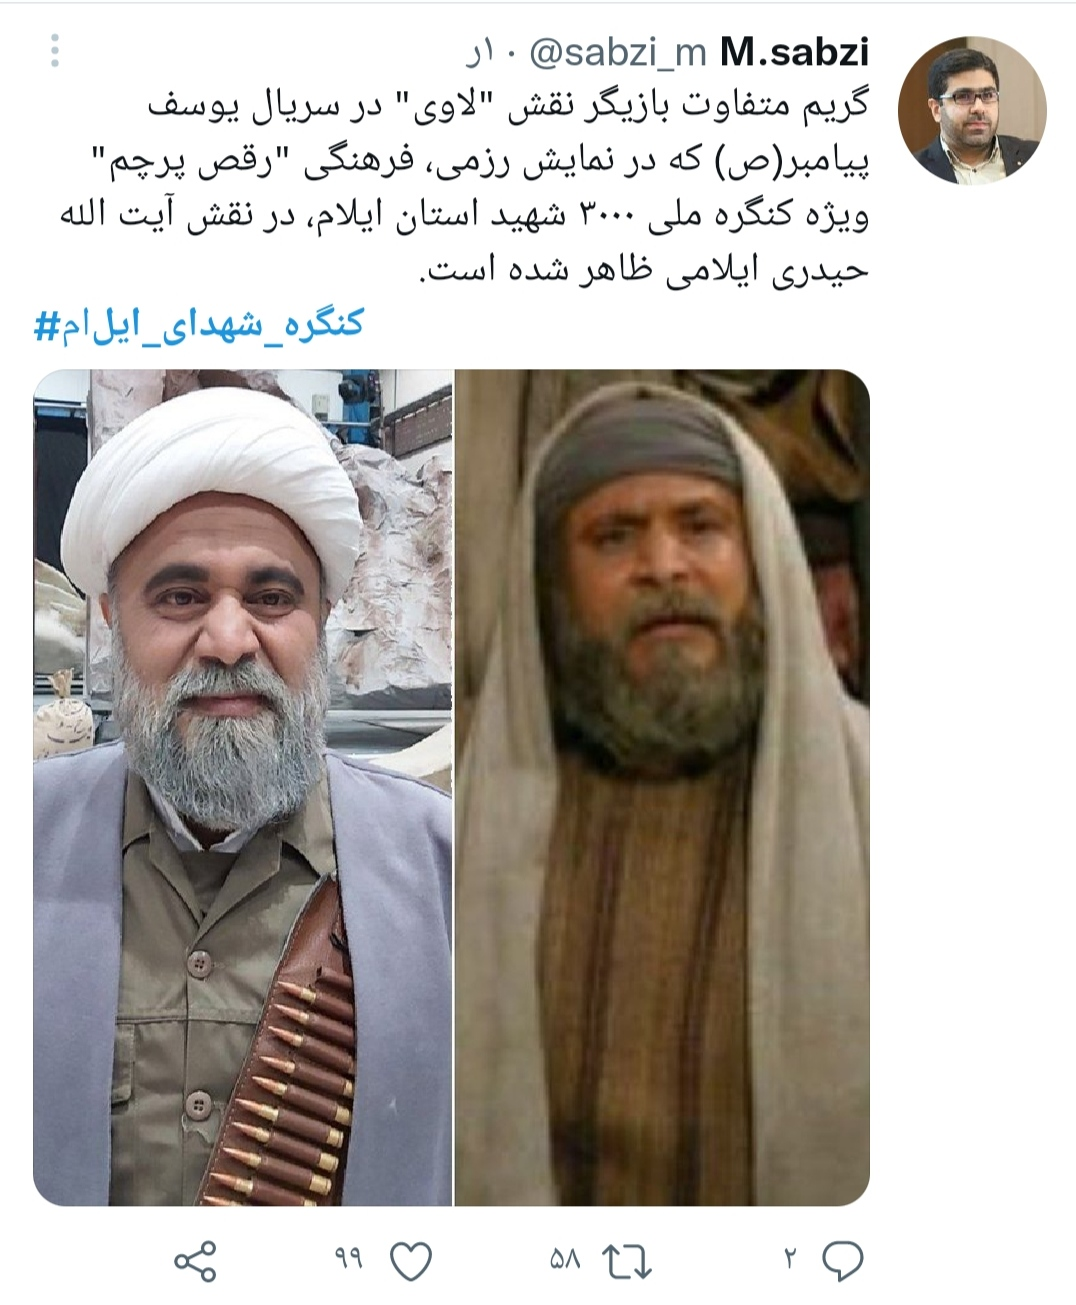The image size is (1076, 1305).
Task: Reply using the speech bubble icon
Action: coord(843,1261)
